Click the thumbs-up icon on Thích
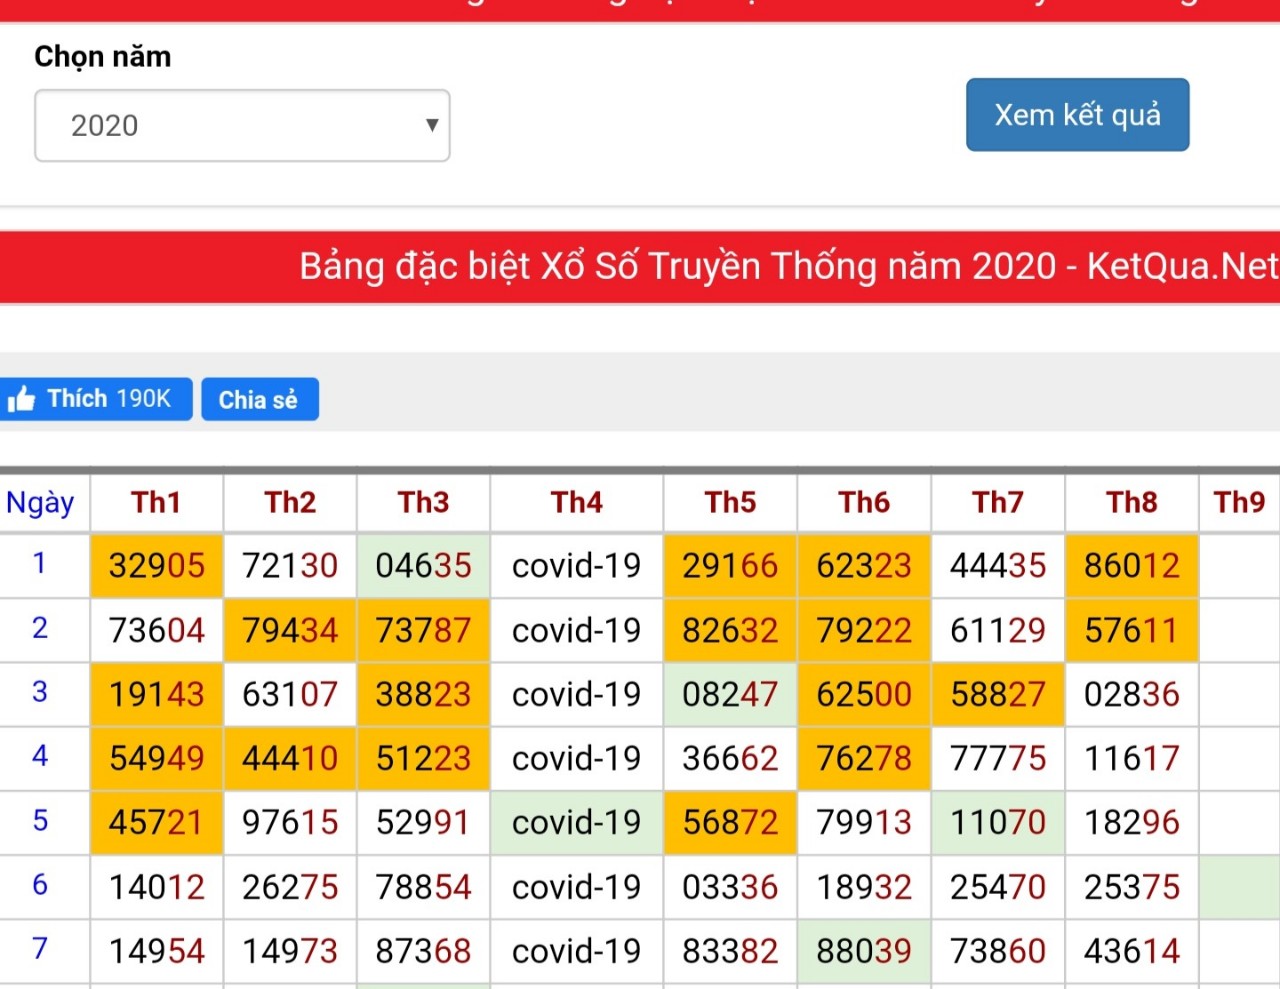 click(x=21, y=399)
